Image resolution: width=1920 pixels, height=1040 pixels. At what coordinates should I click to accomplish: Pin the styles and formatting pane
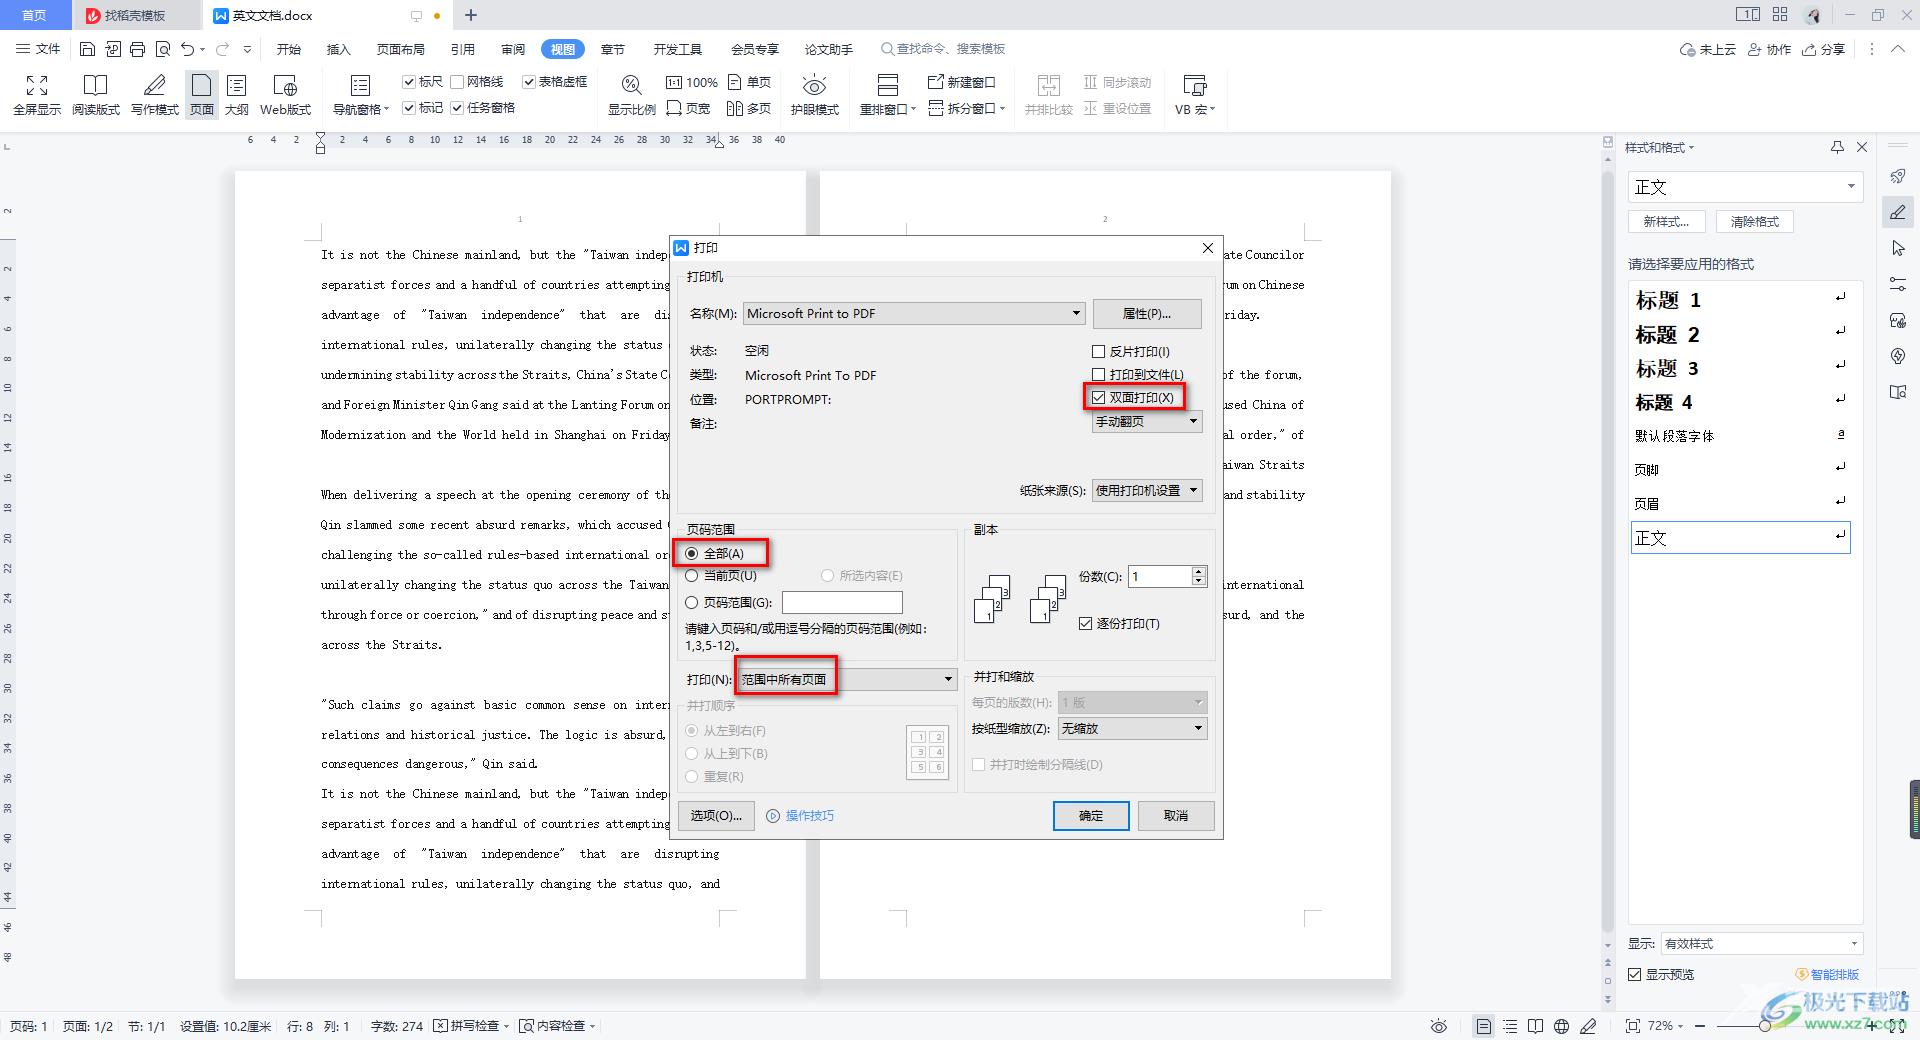pos(1837,147)
